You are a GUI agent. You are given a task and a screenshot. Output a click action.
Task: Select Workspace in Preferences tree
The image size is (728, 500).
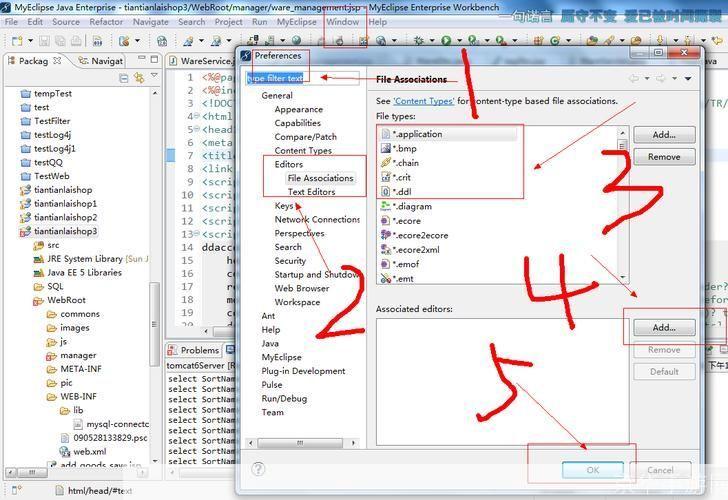[297, 302]
